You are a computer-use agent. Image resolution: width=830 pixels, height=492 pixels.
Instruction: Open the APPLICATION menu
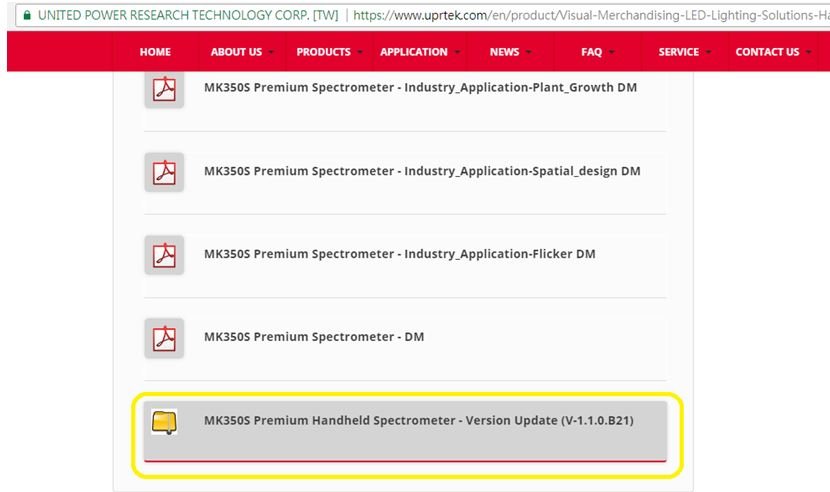pos(414,52)
